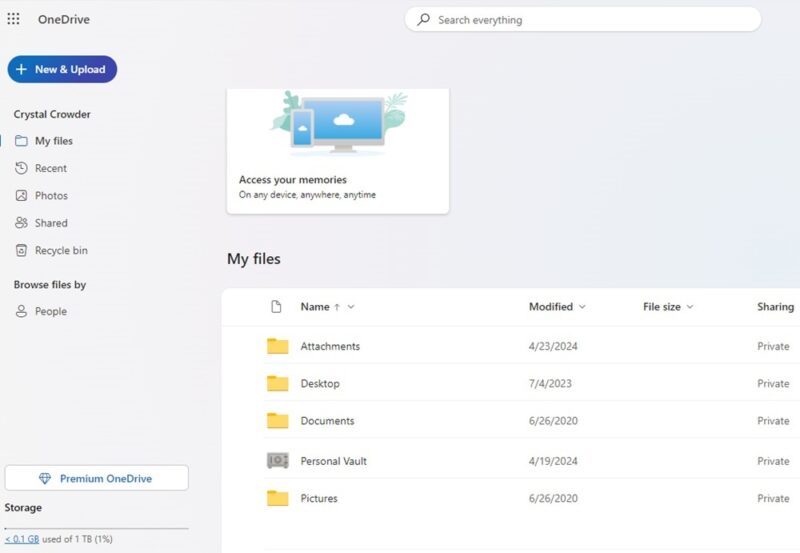Click the People person icon
Screen dimensions: 800x553
pyautogui.click(x=21, y=311)
